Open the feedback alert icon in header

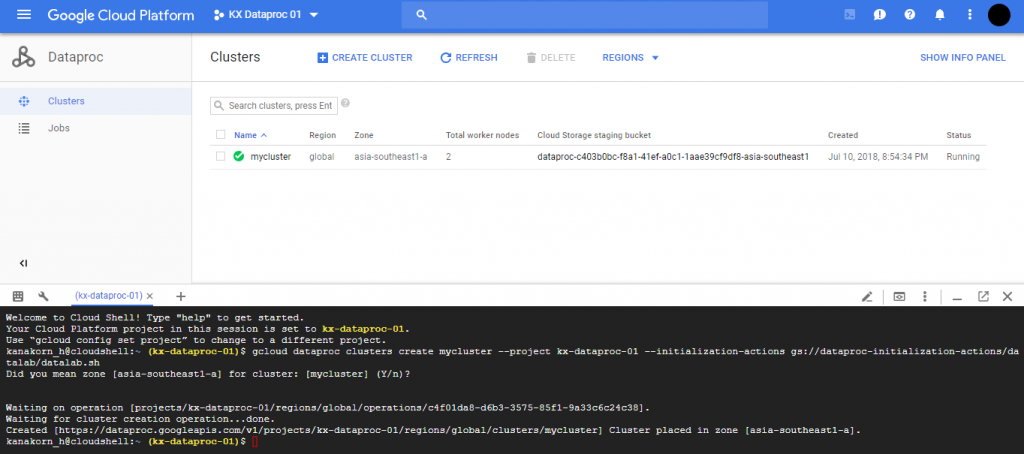[x=880, y=14]
